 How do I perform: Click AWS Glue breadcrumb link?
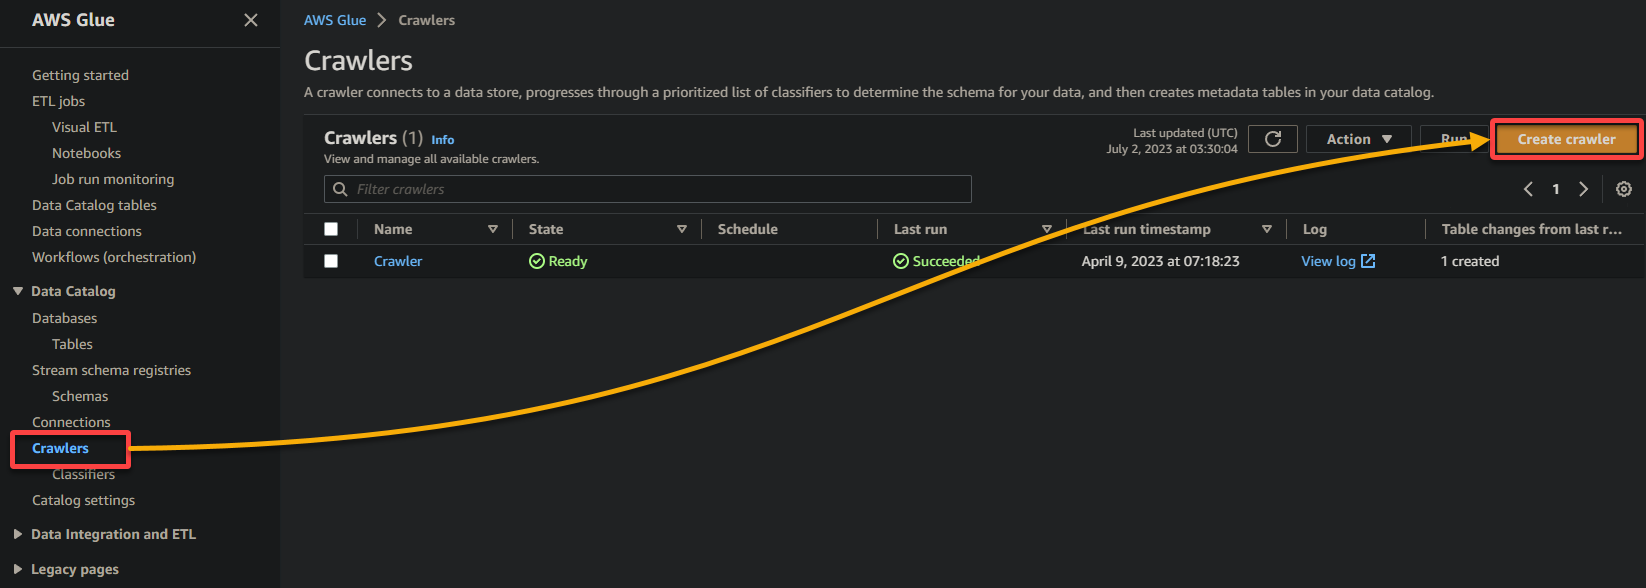(x=335, y=20)
